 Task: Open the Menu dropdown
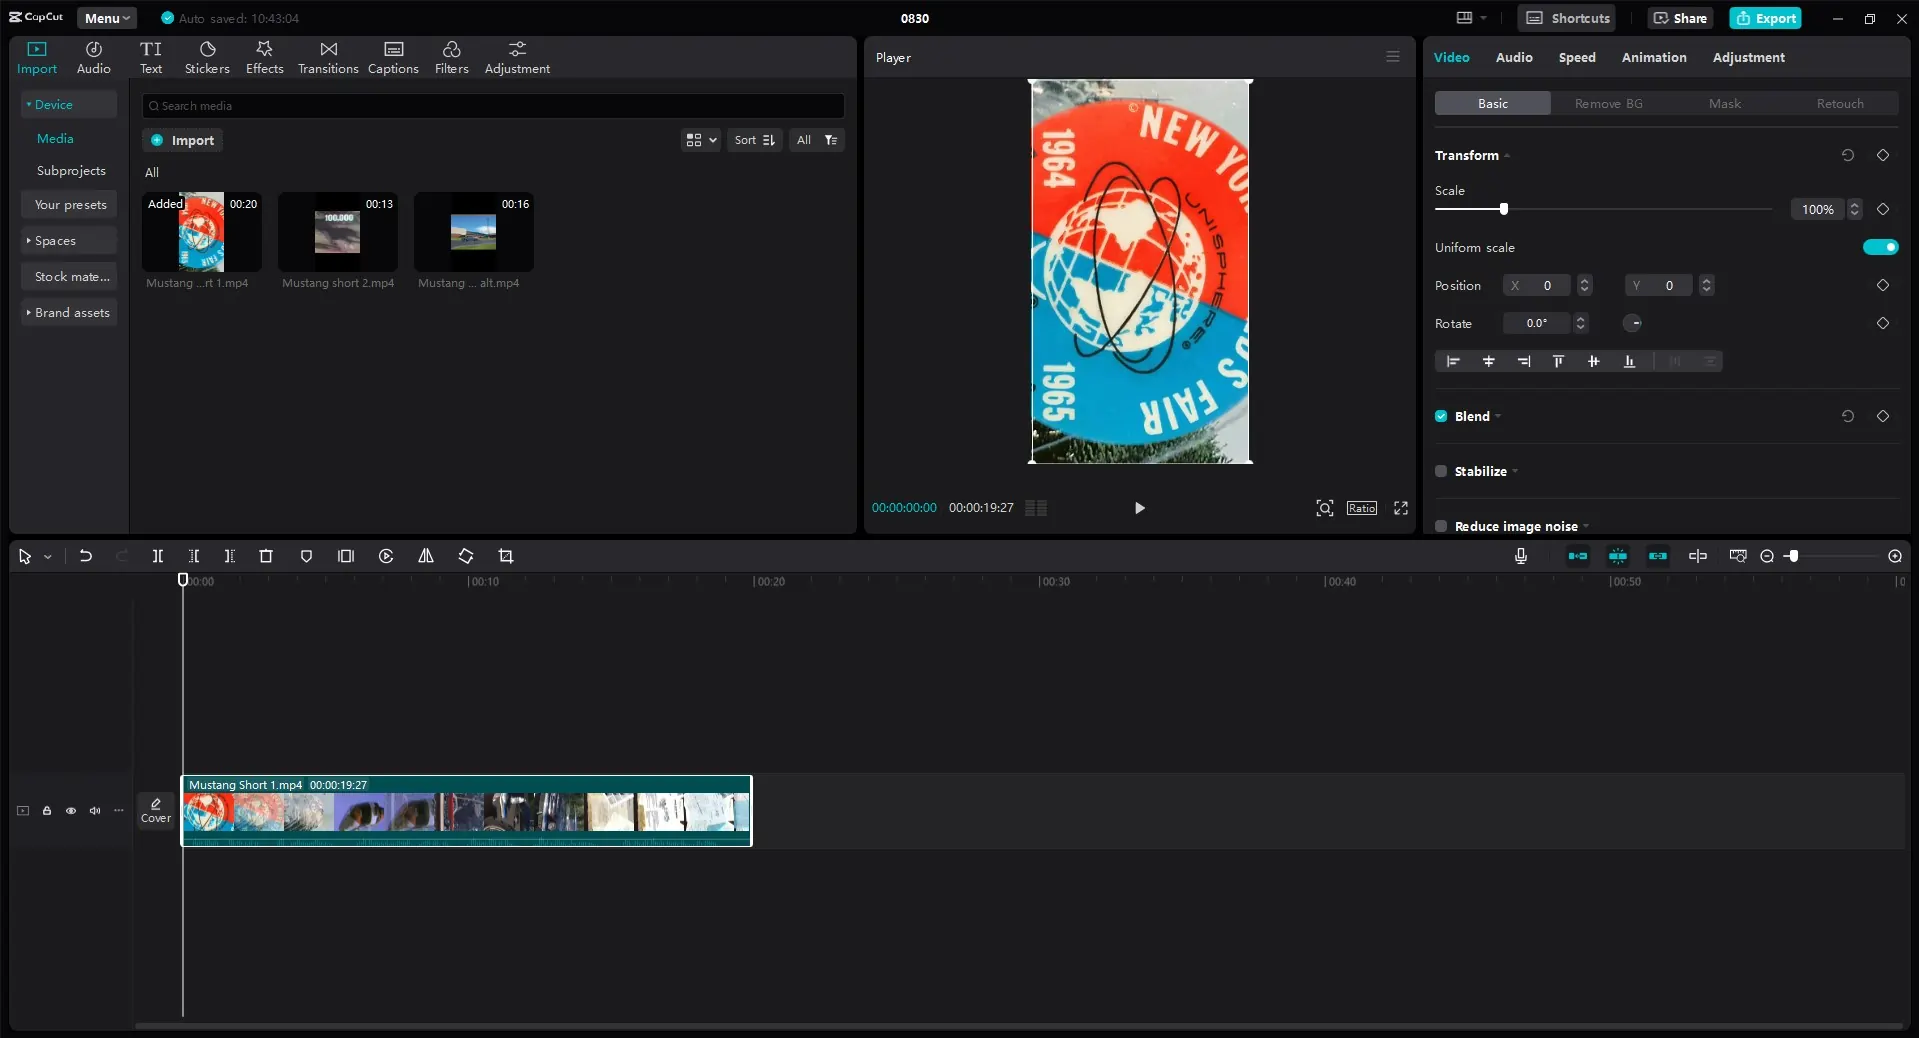pyautogui.click(x=107, y=18)
